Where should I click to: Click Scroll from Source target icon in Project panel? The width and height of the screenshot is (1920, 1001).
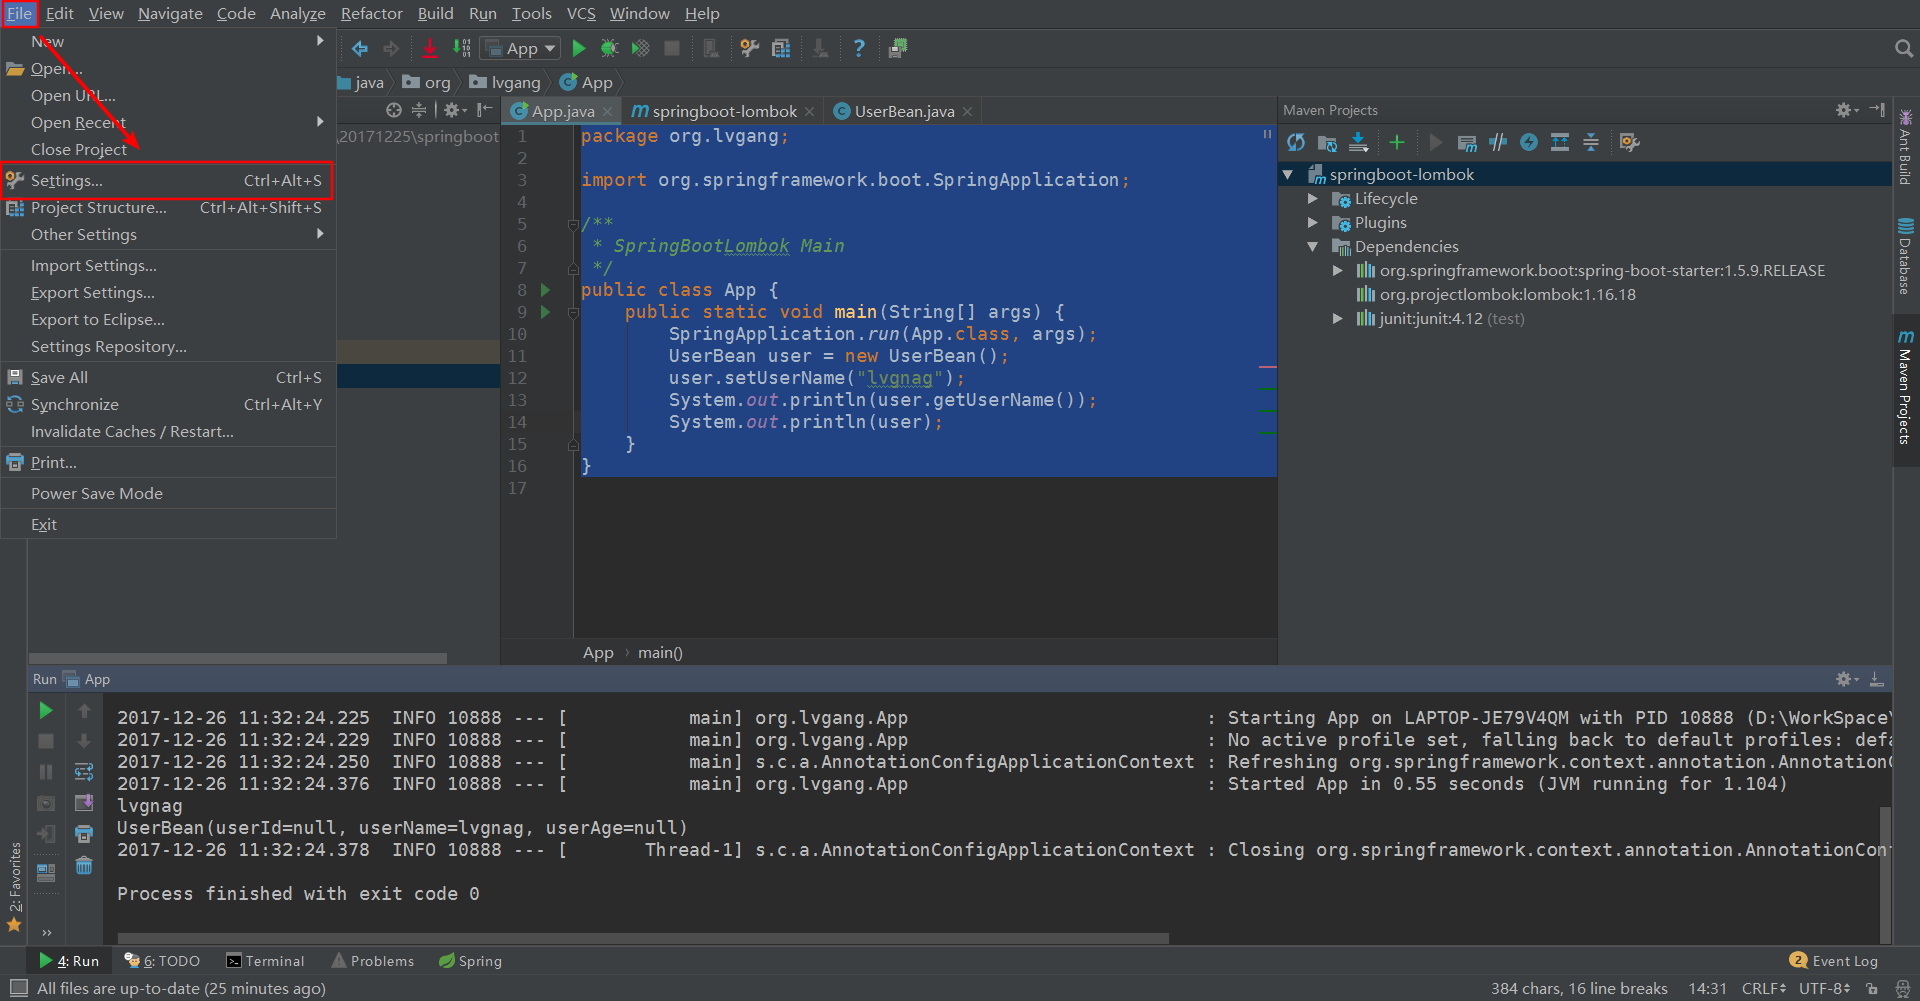pyautogui.click(x=394, y=110)
